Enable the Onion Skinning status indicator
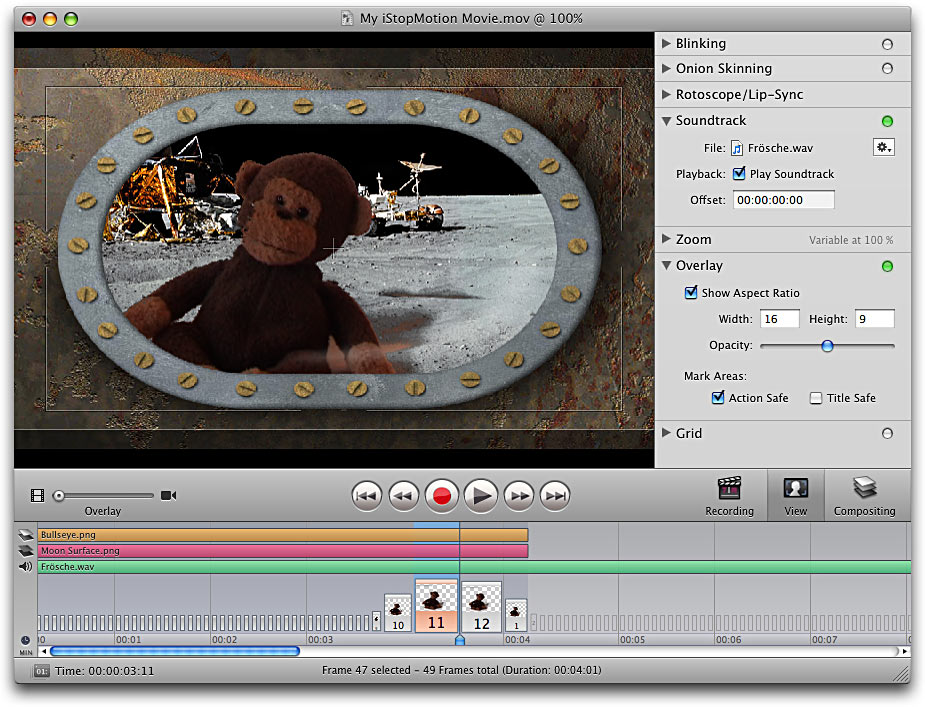 point(887,69)
